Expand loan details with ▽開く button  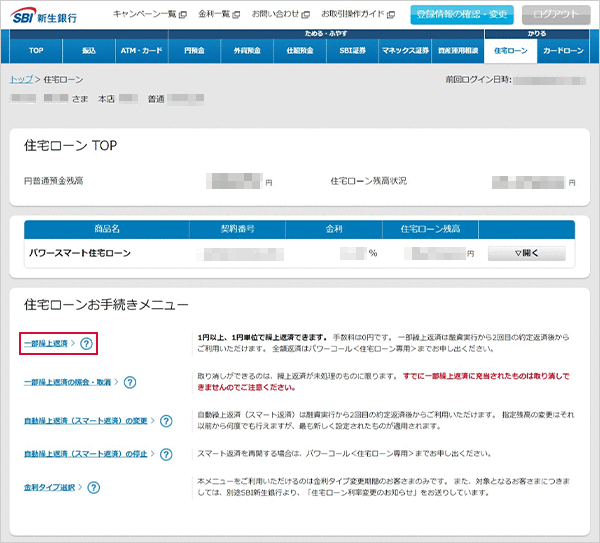[x=526, y=254]
